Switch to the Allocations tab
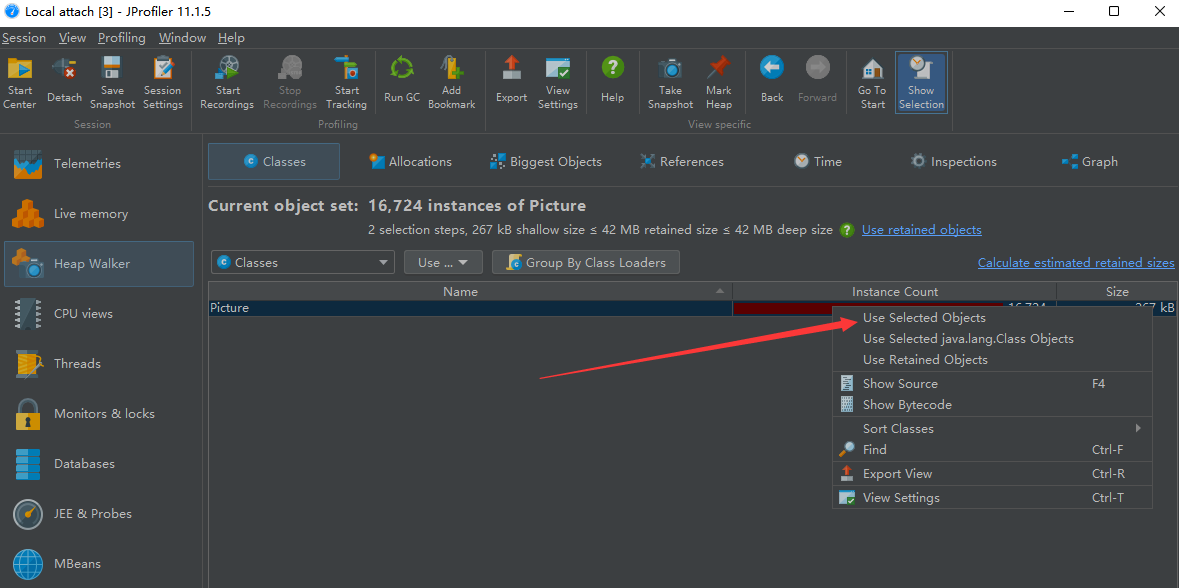This screenshot has height=588, width=1179. point(410,162)
